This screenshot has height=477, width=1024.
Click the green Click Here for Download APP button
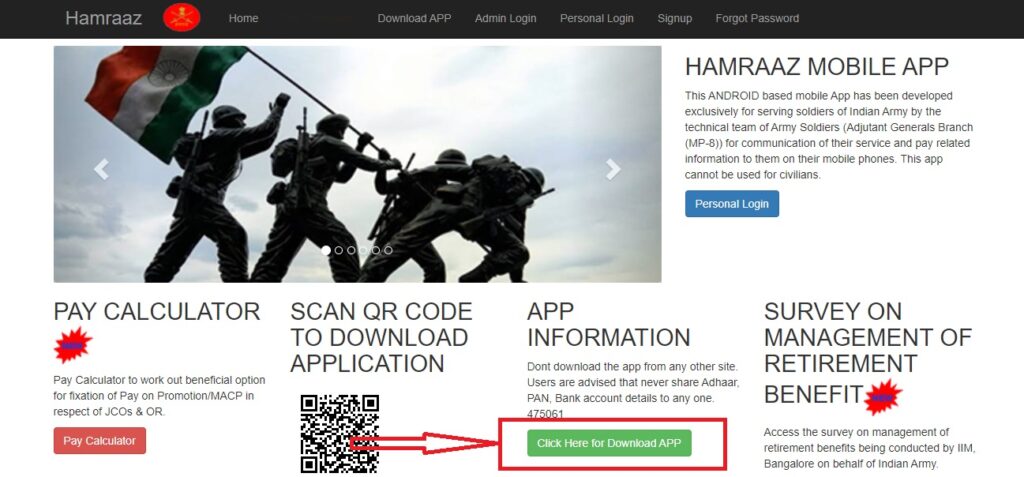coord(609,443)
